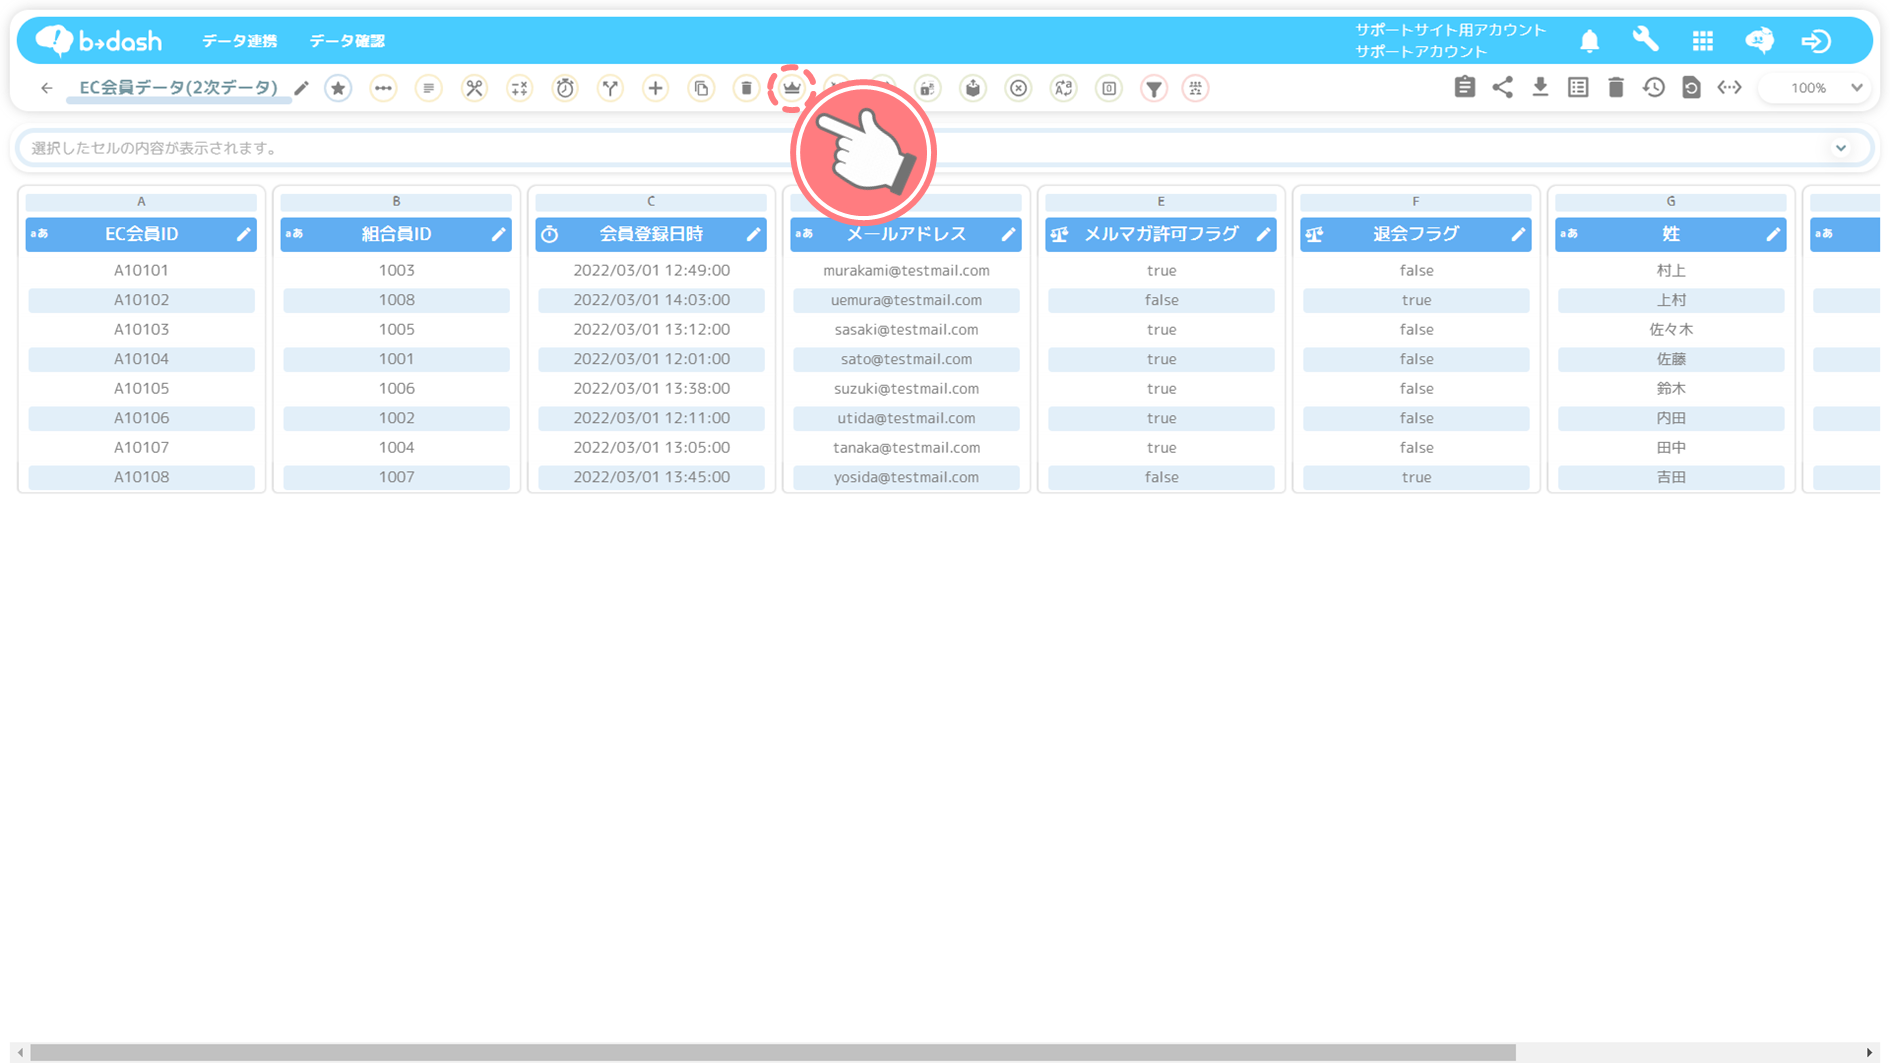1890x1063 pixels.
Task: Click the back arrow beside the file name
Action: pyautogui.click(x=46, y=88)
